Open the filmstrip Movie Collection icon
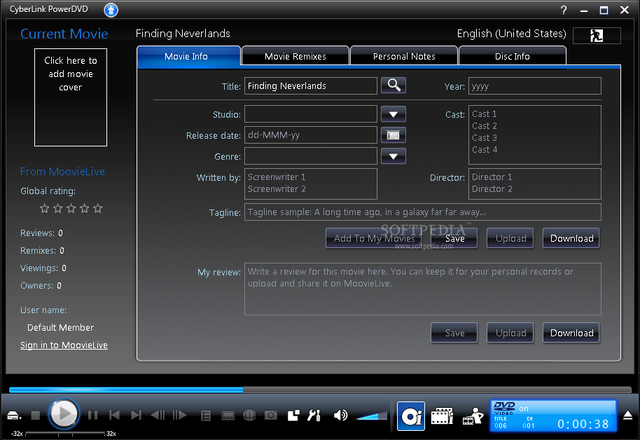640x440 pixels. tap(442, 416)
